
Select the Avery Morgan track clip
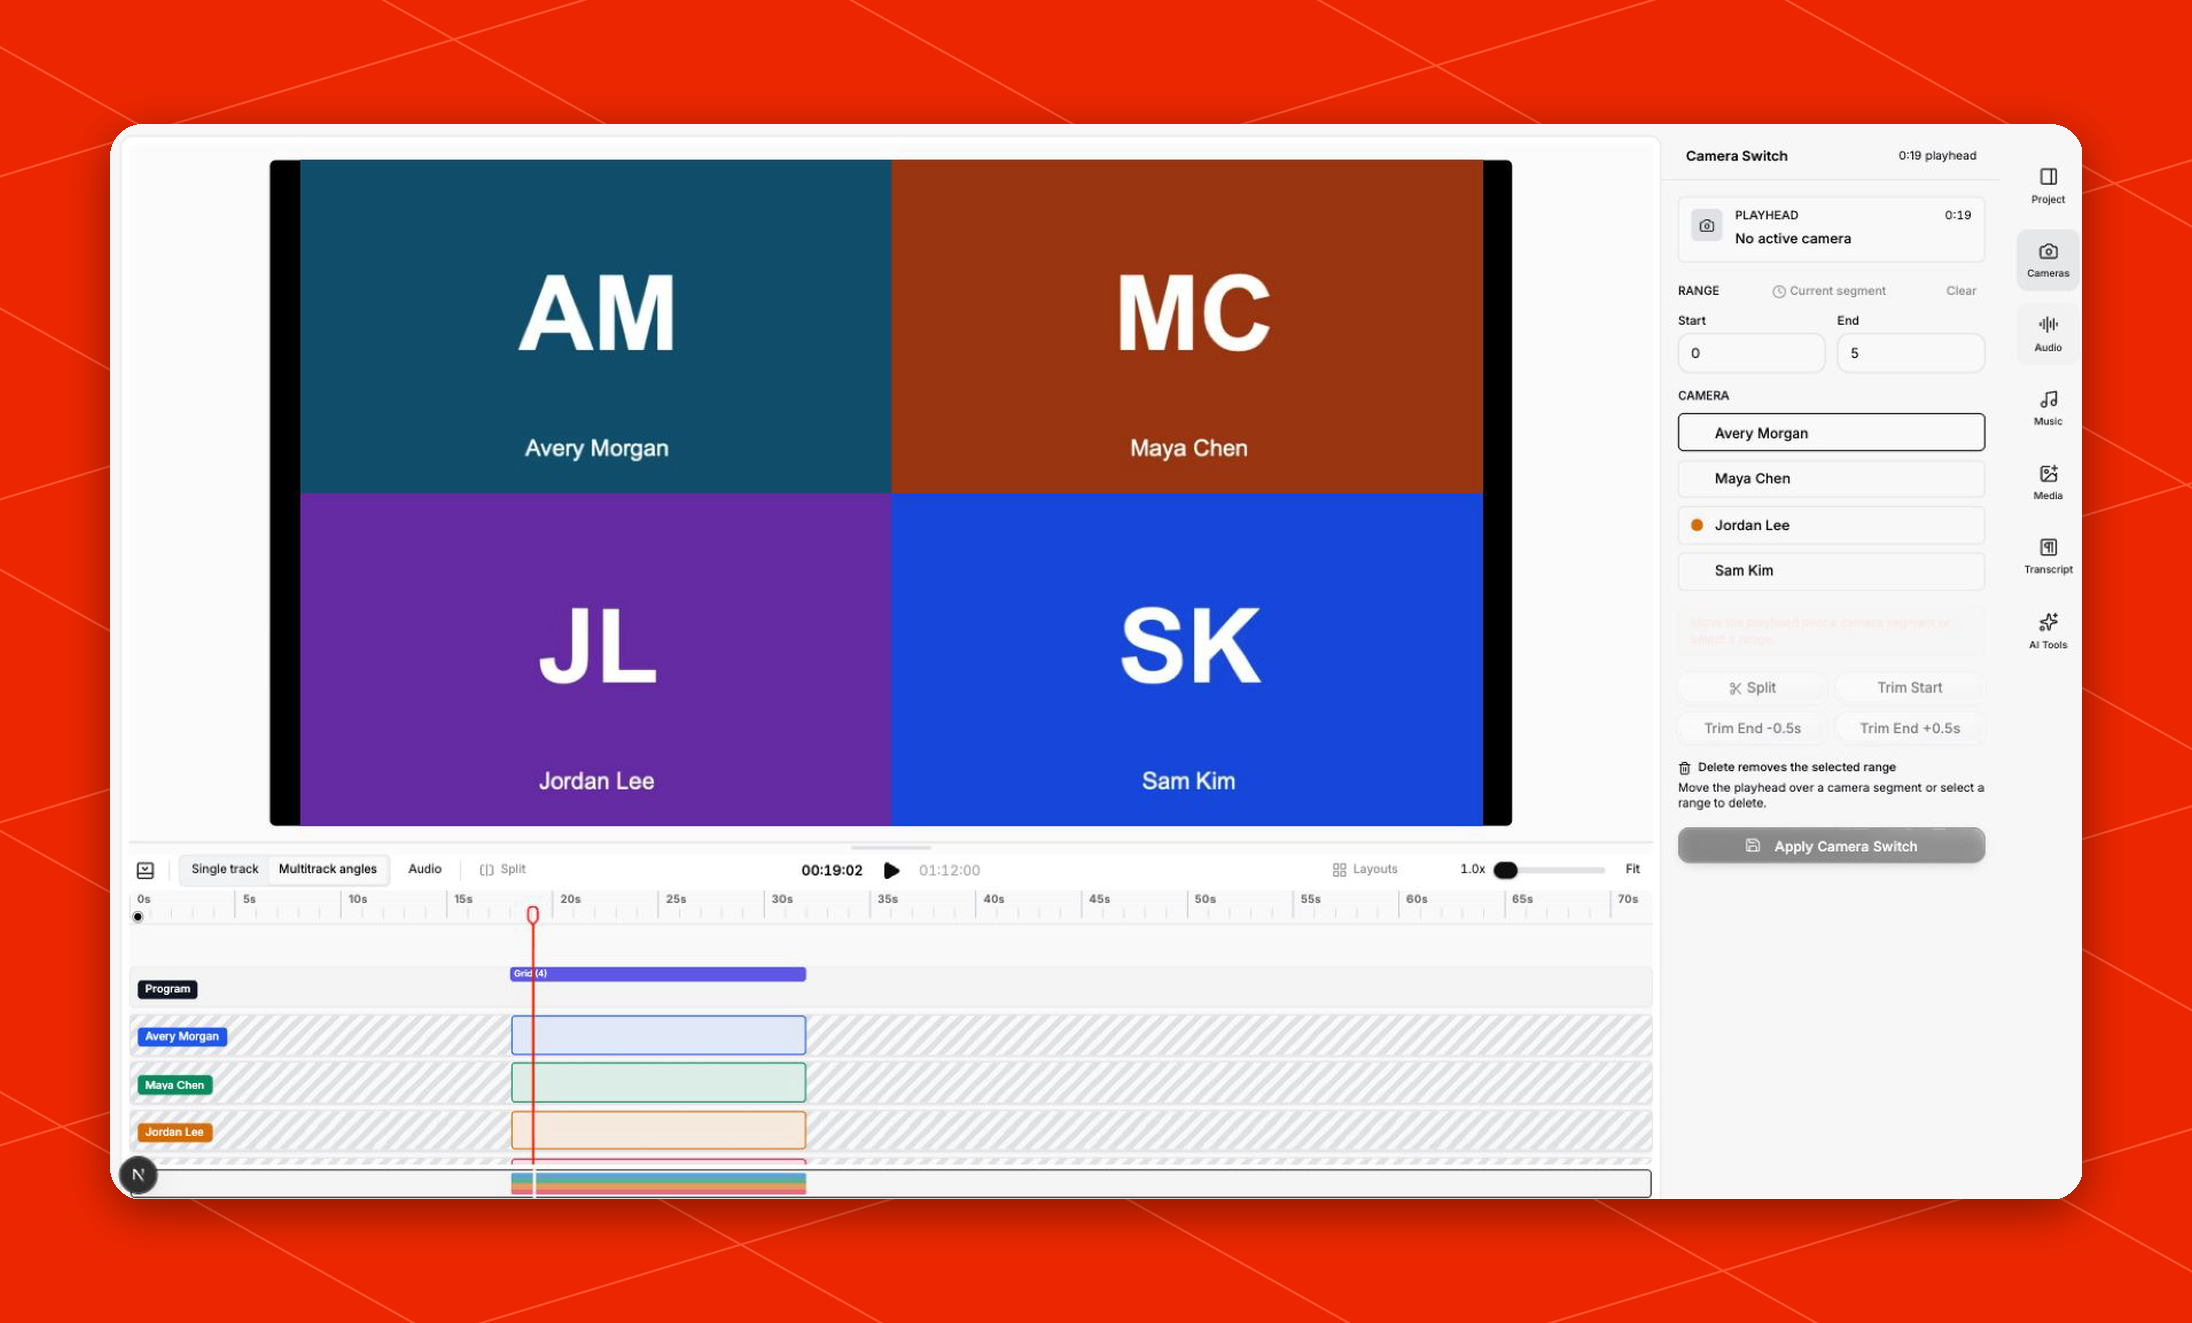point(658,1036)
